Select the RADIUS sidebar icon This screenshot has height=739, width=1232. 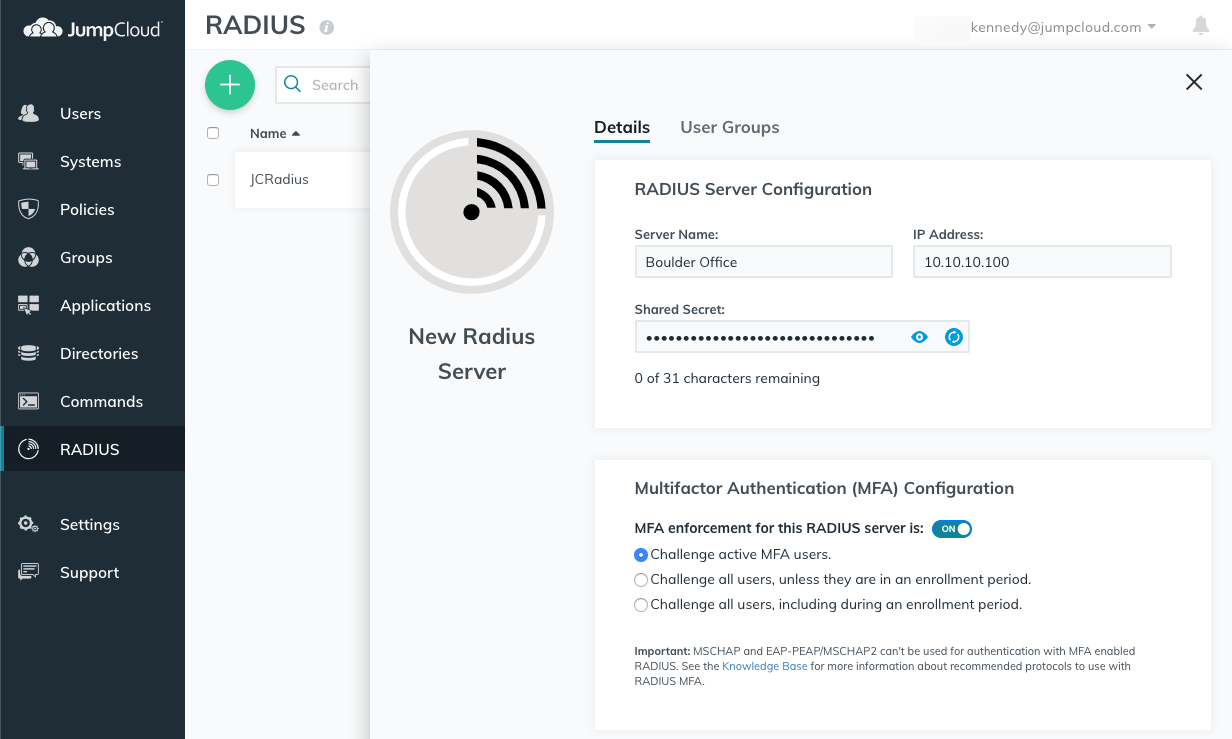tap(29, 449)
